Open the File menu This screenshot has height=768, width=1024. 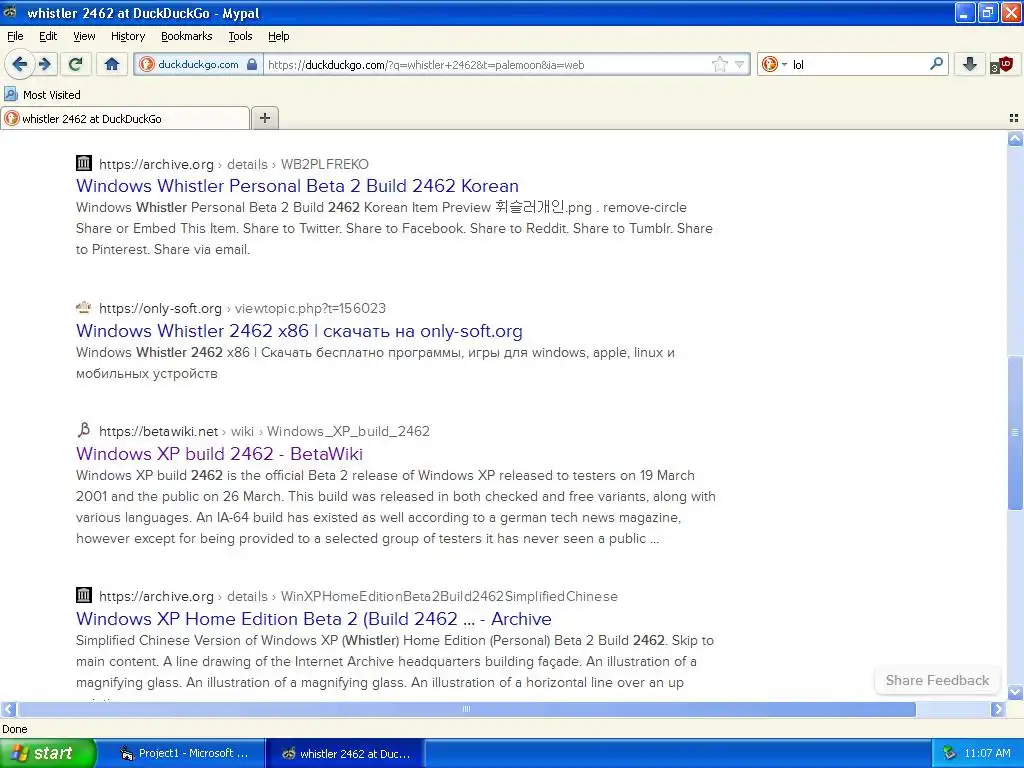[x=15, y=36]
